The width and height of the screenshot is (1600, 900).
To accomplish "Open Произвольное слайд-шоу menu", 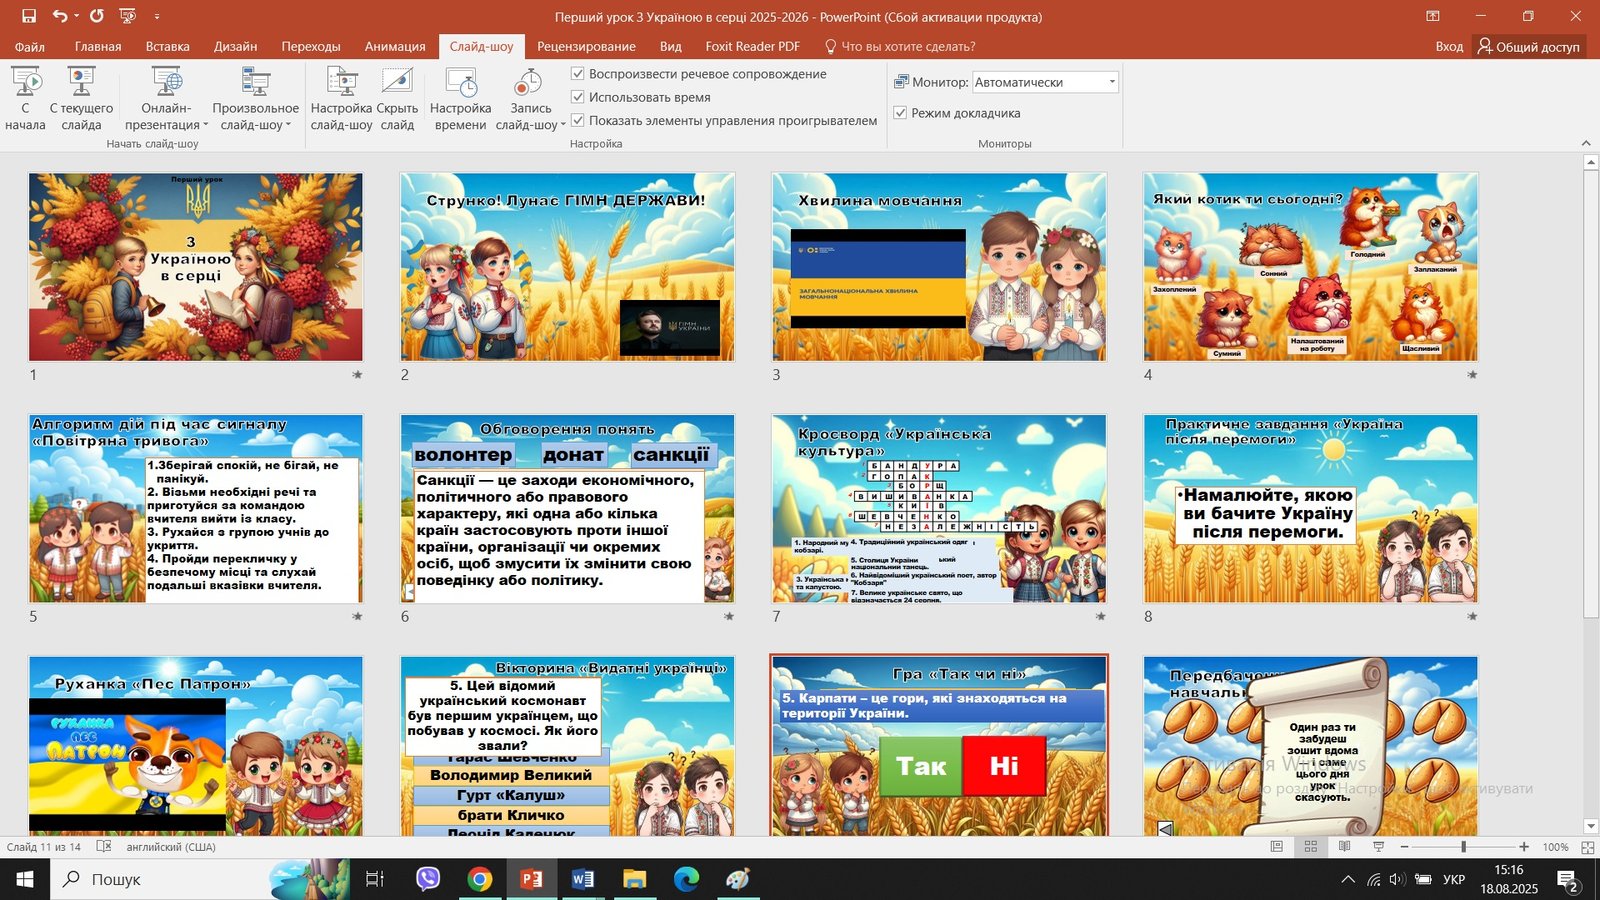I will tap(255, 98).
